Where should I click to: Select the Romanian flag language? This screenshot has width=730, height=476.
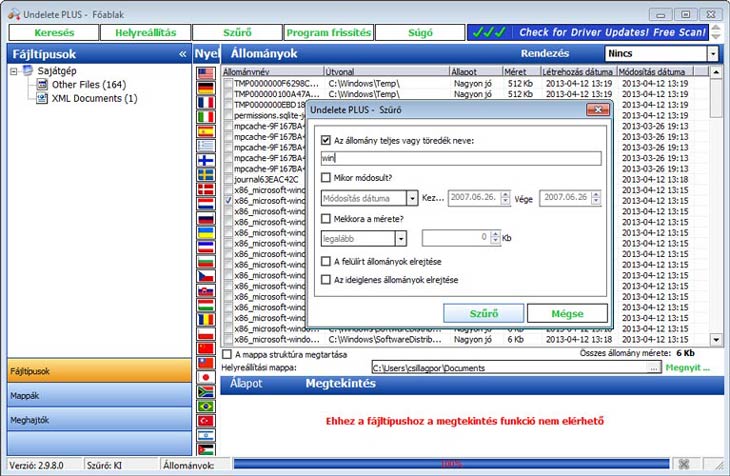pos(206,320)
